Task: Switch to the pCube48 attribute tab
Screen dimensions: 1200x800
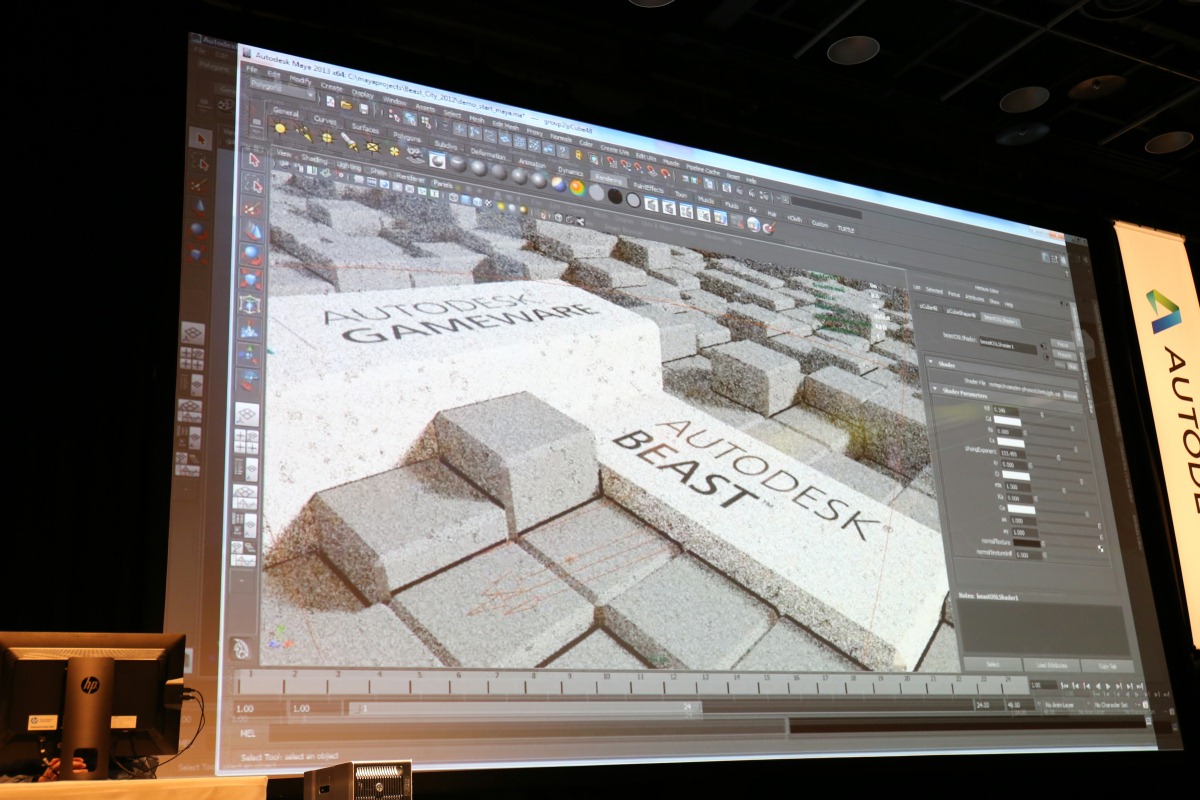Action: tap(927, 308)
